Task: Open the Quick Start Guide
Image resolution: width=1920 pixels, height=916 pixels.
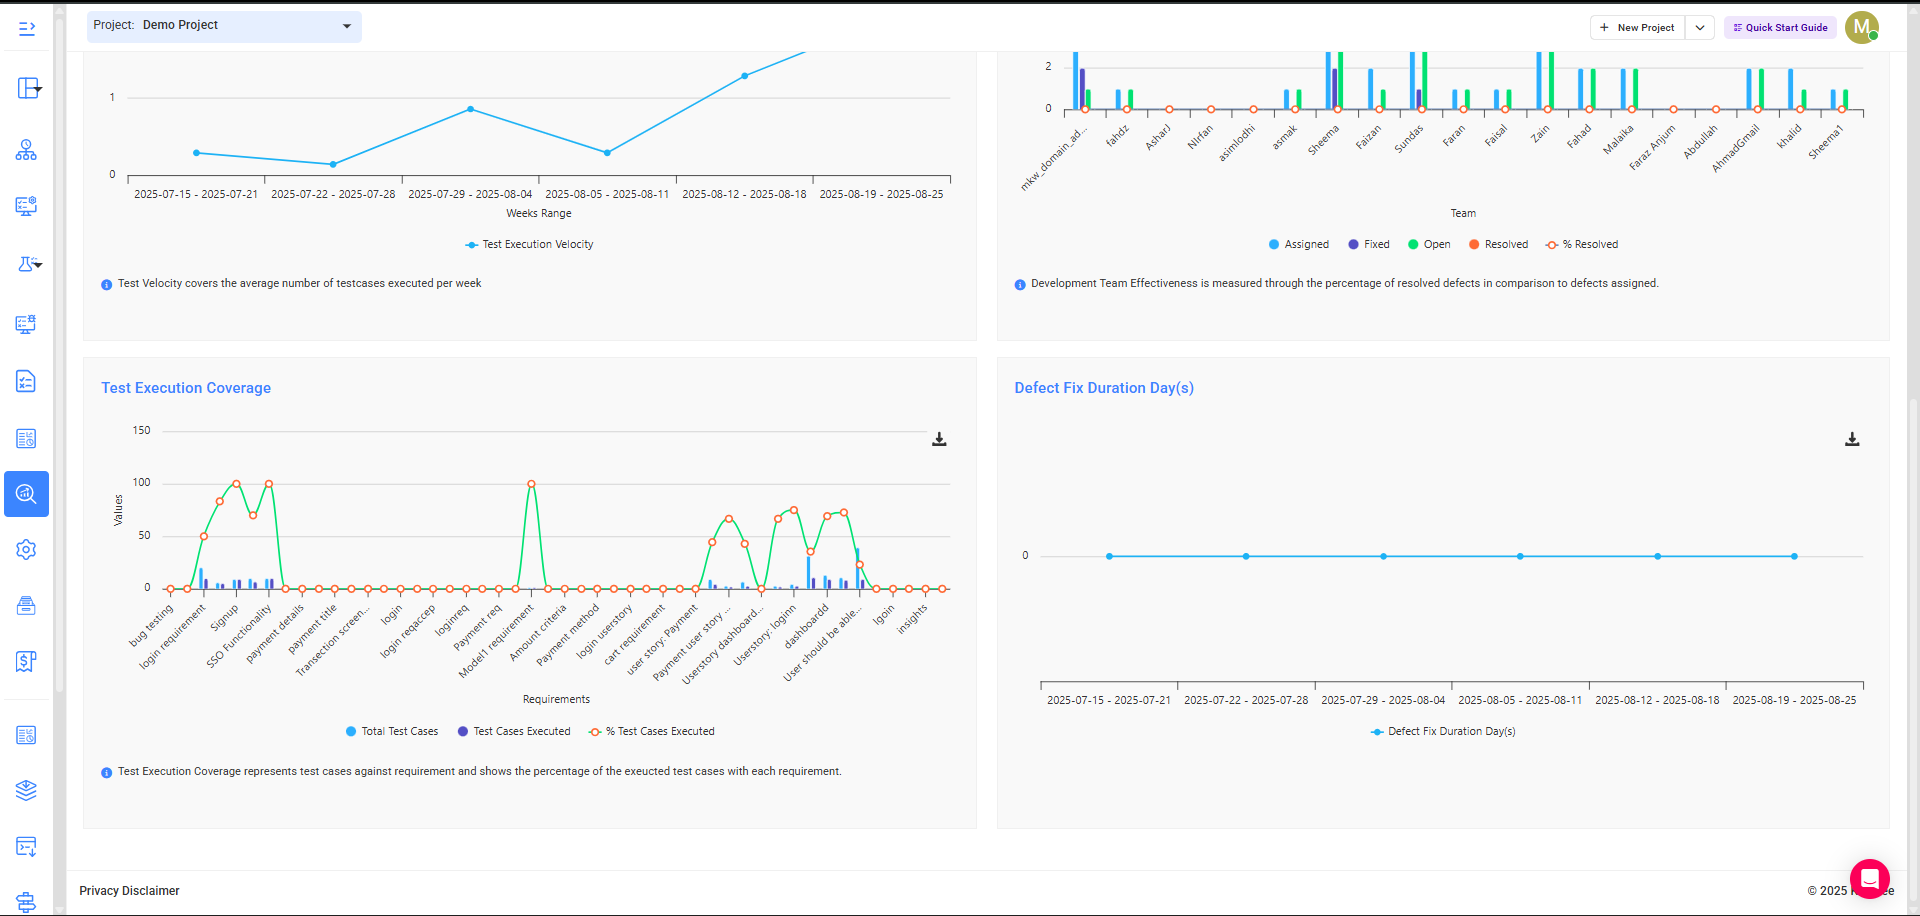Action: 1780,28
